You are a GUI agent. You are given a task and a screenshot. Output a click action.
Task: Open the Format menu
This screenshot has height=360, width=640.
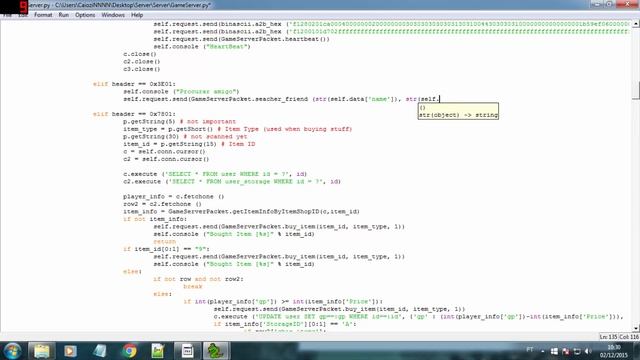[x=43, y=15]
